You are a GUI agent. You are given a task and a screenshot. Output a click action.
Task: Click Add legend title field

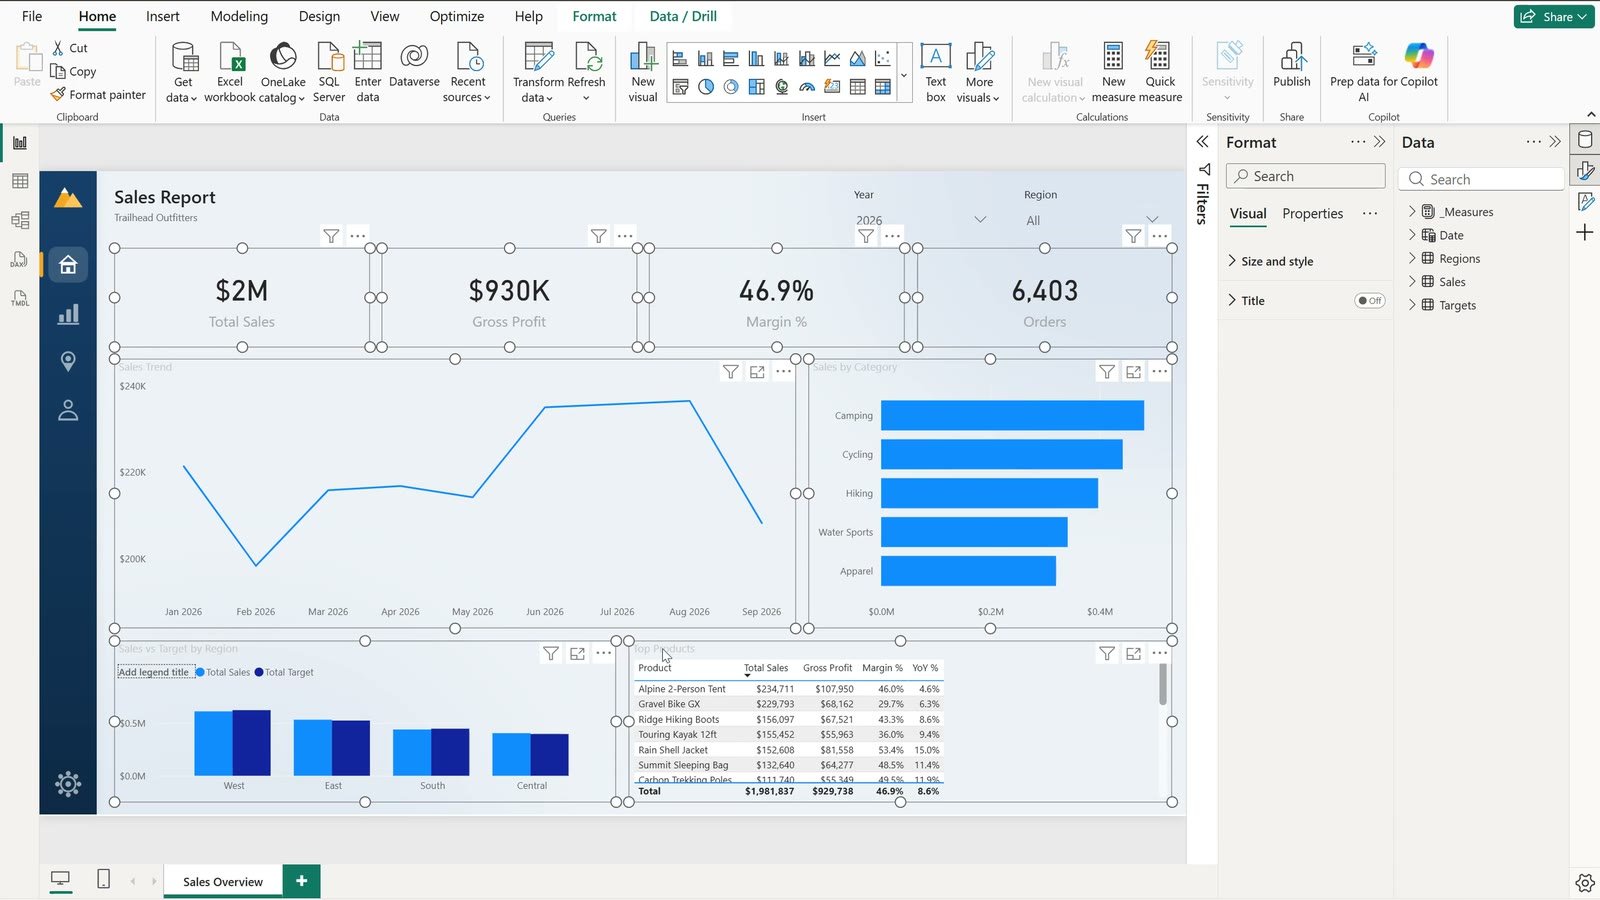coord(154,672)
